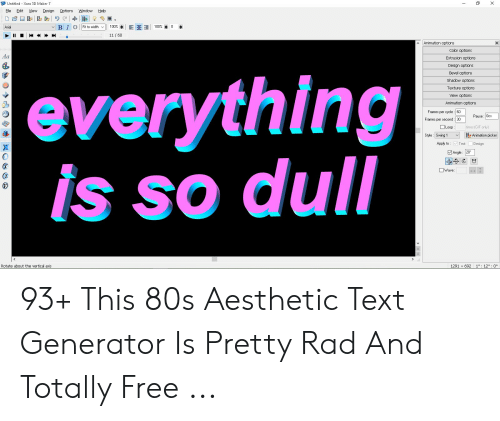Click the Undo arrow icon
Screen dimensions: 500x421
click(x=57, y=19)
